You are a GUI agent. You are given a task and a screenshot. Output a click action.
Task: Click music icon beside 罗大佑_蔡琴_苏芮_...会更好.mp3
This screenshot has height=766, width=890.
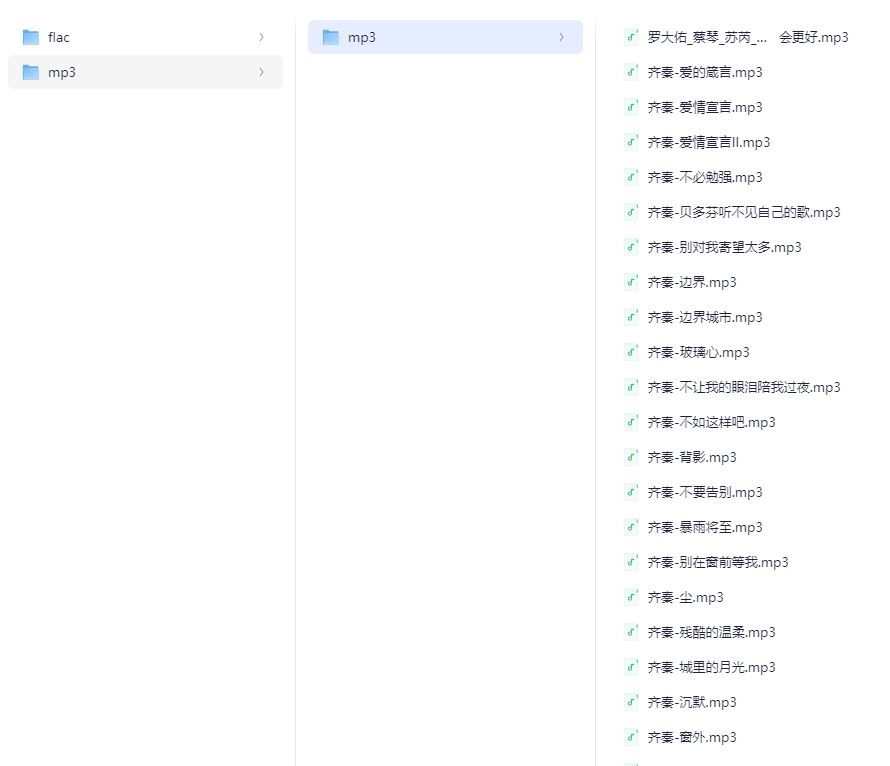631,37
